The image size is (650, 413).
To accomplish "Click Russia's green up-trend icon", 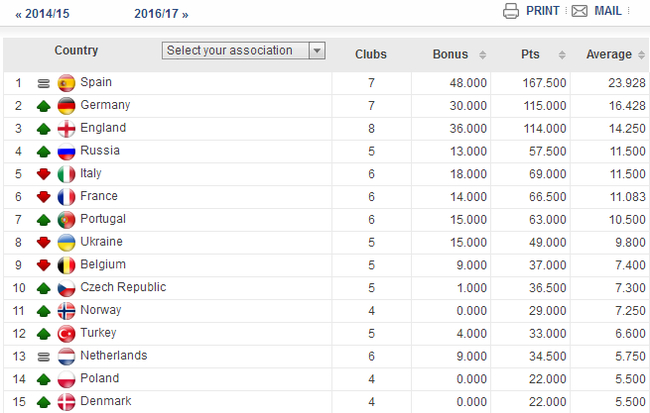I will [x=44, y=151].
